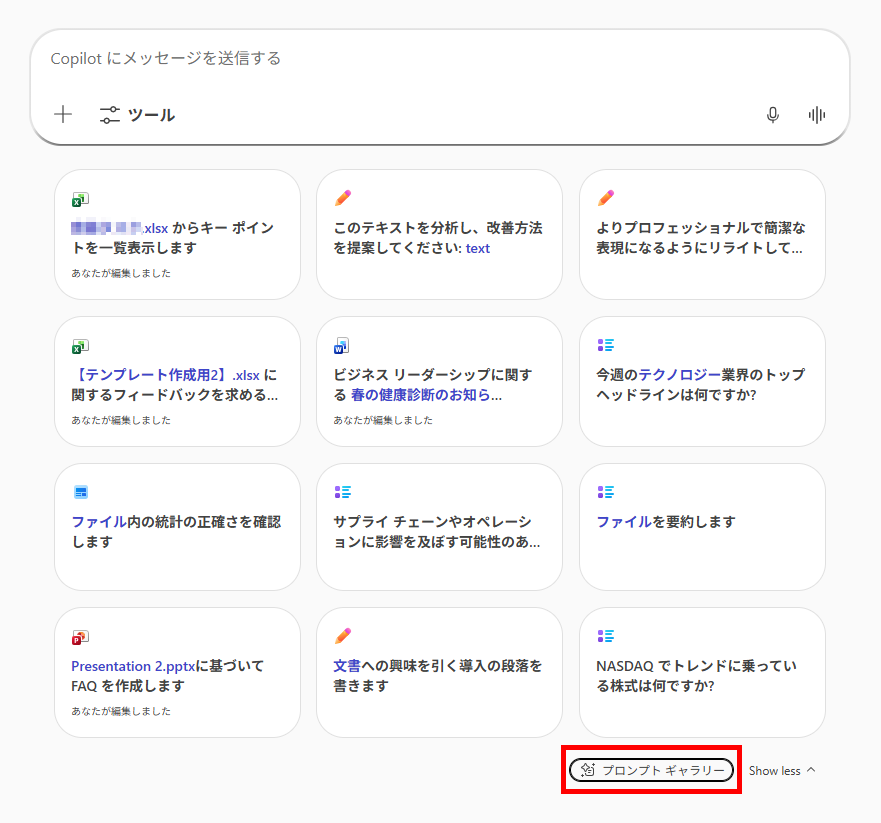Click sparkle icon in プロンプト ギャラリー button
Viewport: 881px width, 823px height.
[x=588, y=770]
